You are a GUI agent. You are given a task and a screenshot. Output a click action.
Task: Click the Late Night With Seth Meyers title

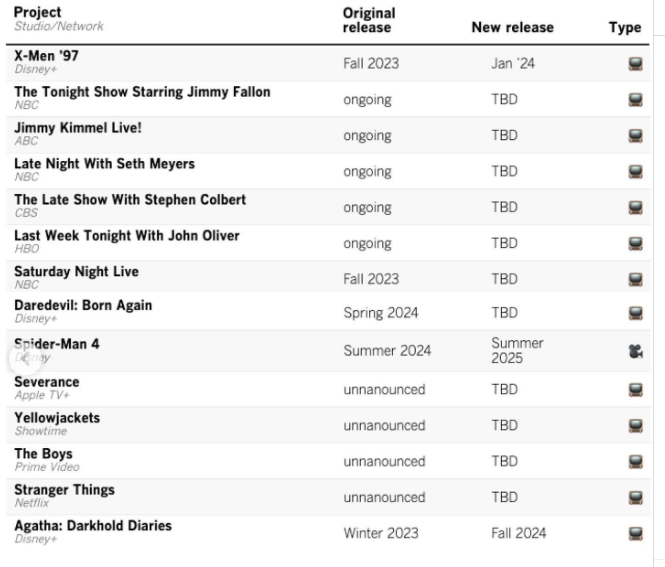(x=104, y=164)
